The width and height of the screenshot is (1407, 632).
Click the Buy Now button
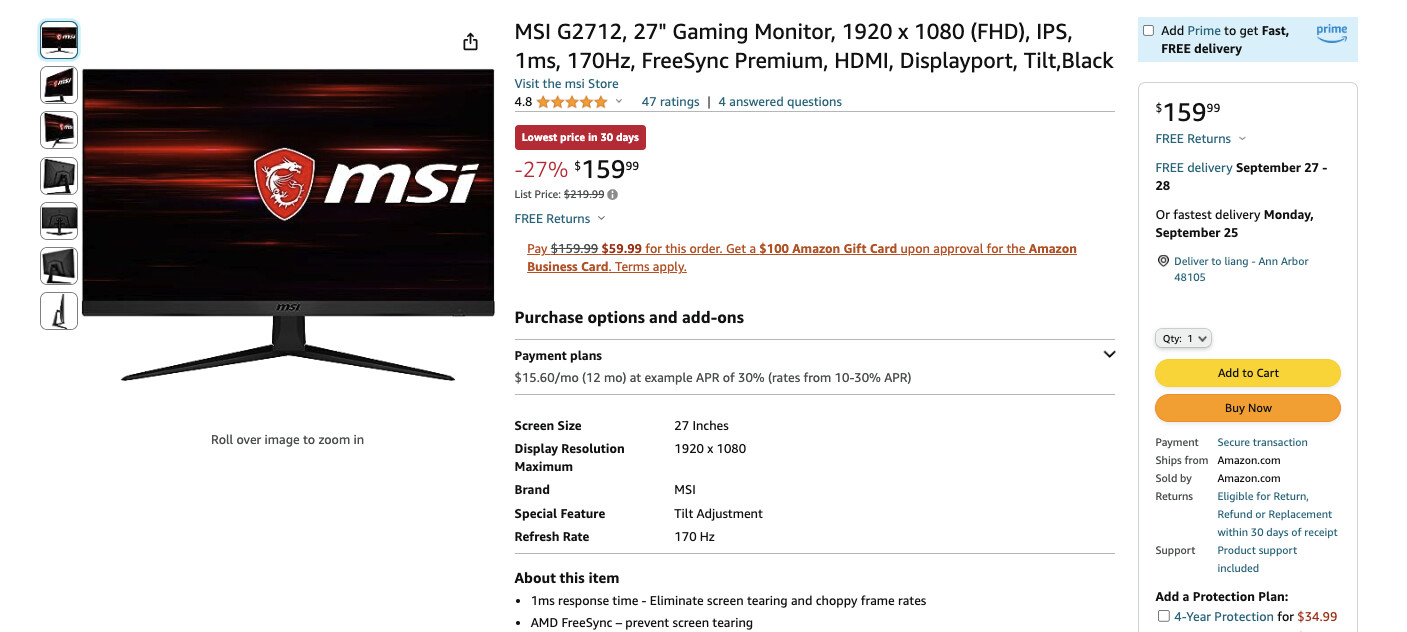point(1247,408)
